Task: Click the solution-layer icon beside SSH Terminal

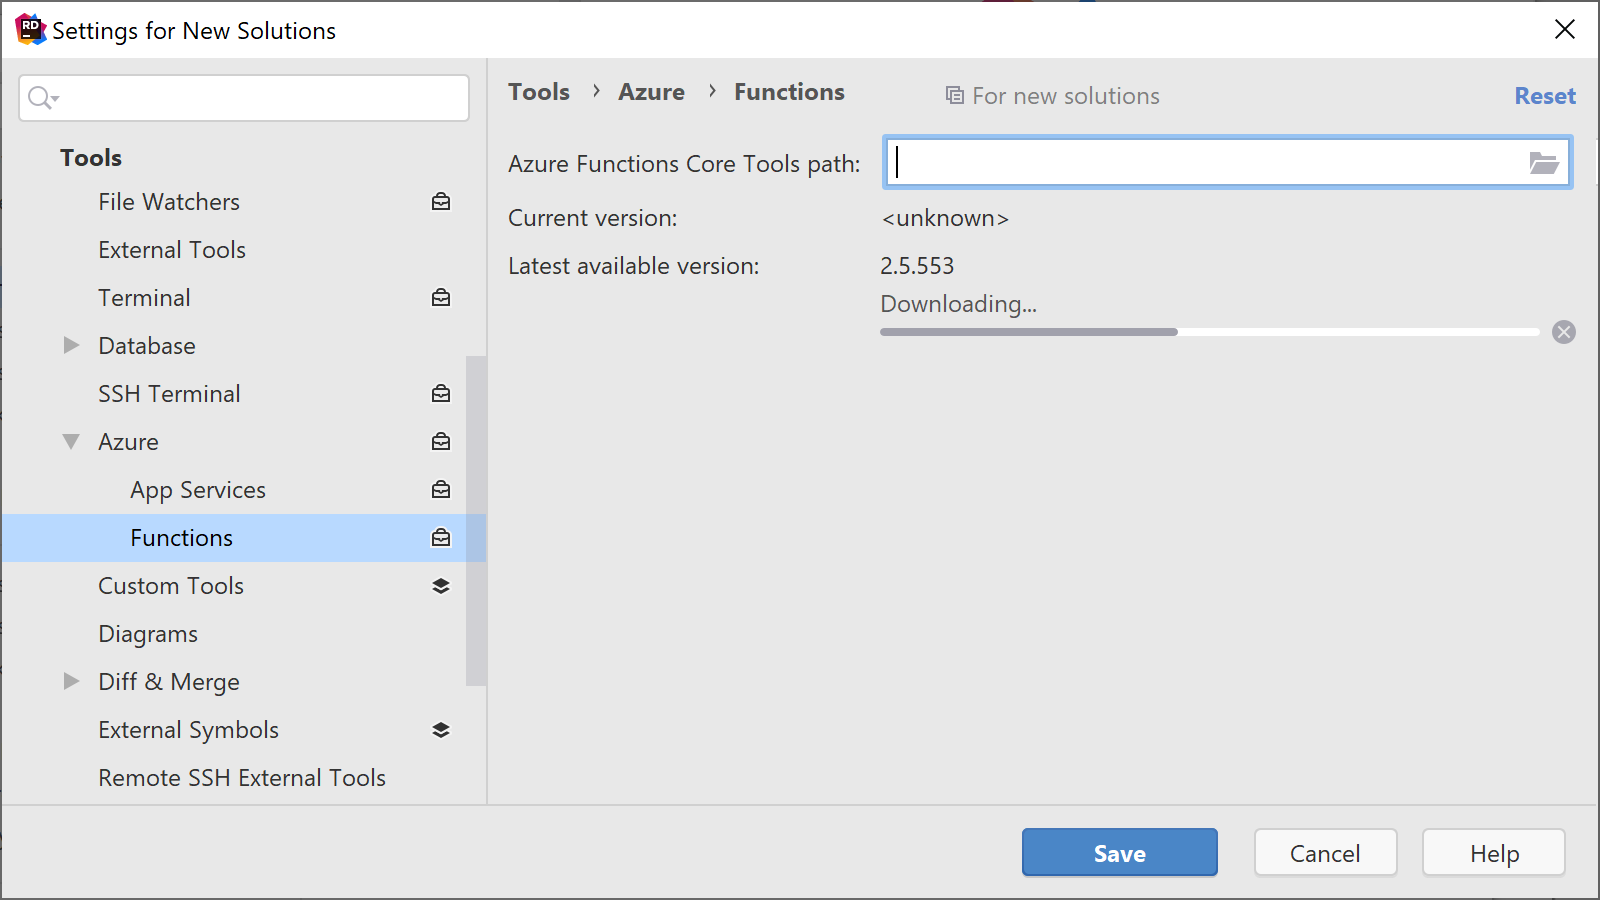Action: coord(441,394)
